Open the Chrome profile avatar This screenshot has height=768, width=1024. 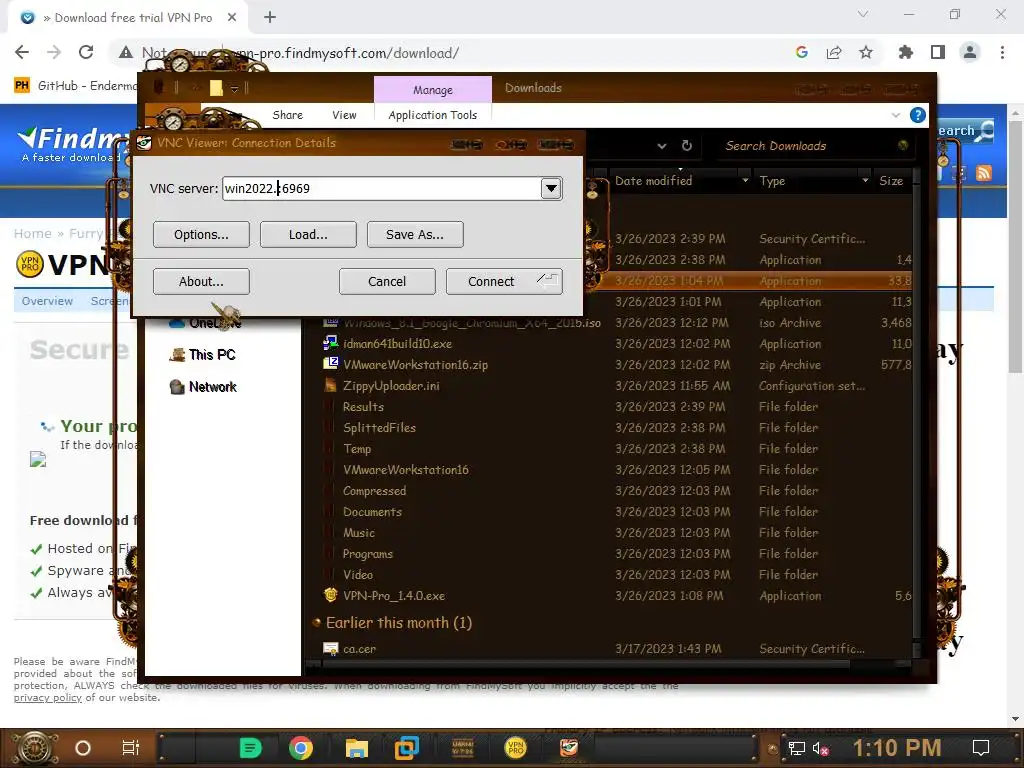point(970,52)
